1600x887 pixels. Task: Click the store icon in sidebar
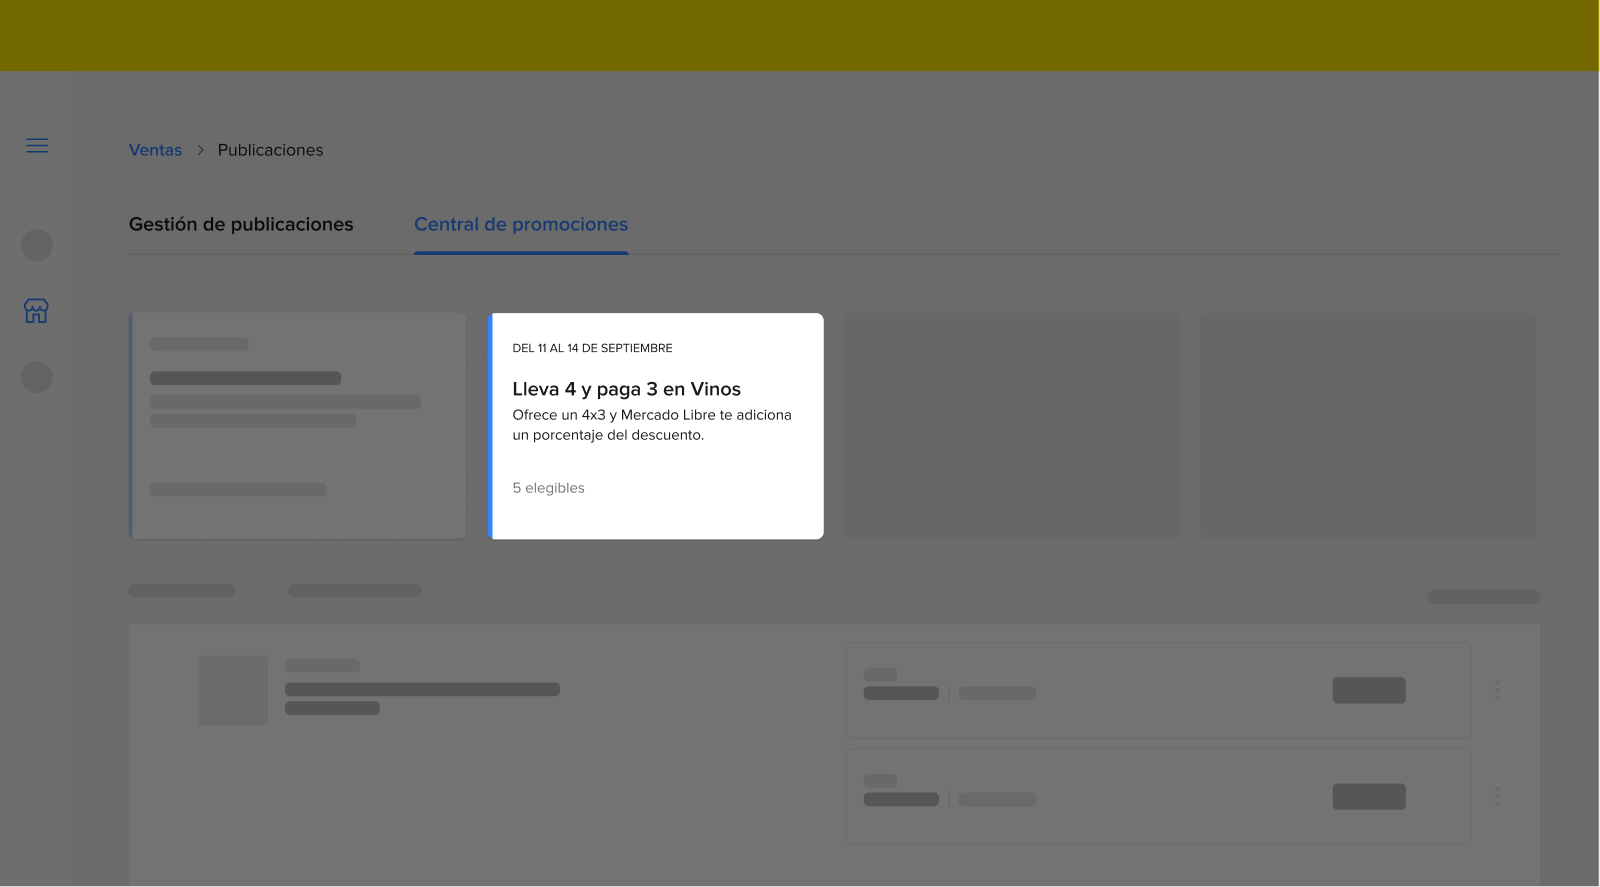[x=36, y=311]
